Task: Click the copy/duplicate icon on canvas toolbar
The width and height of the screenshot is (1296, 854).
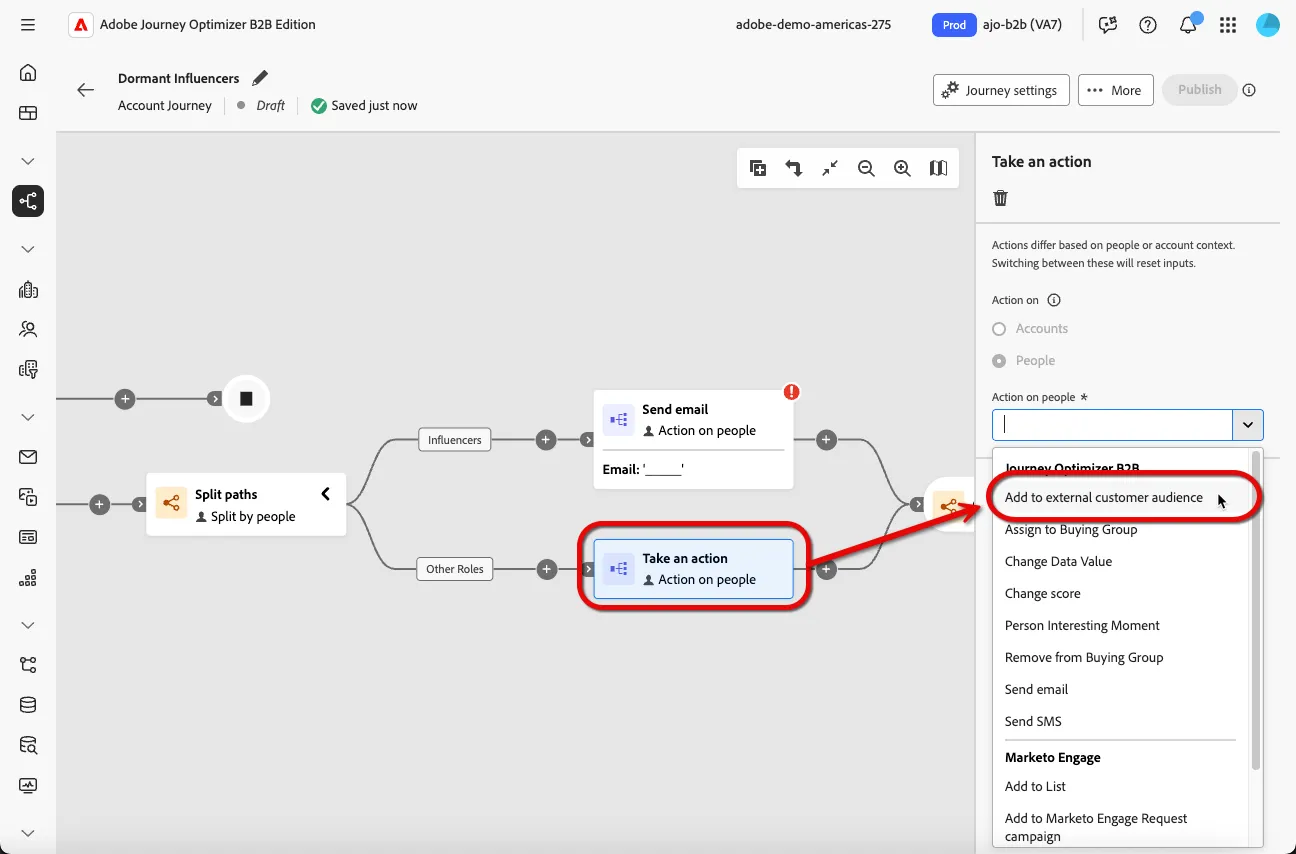Action: pos(758,169)
